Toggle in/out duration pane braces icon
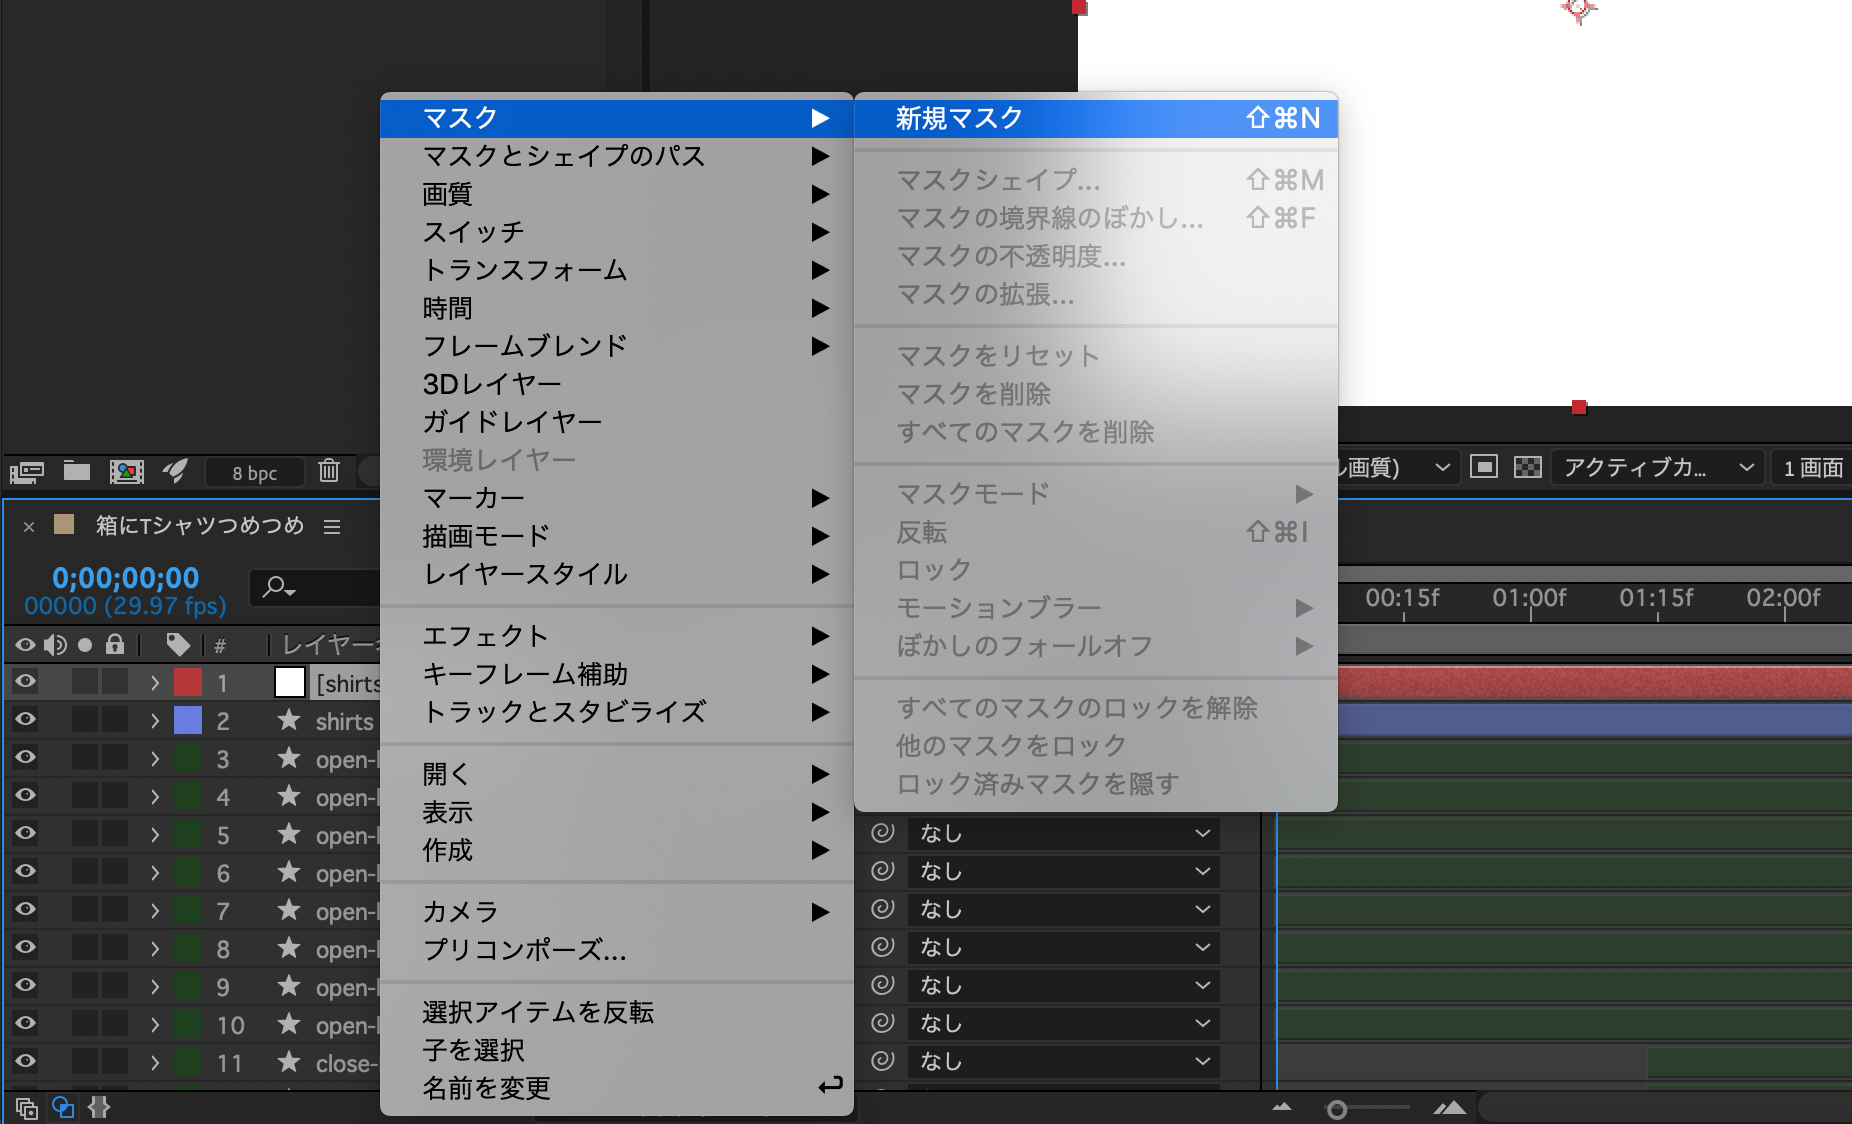 click(99, 1107)
